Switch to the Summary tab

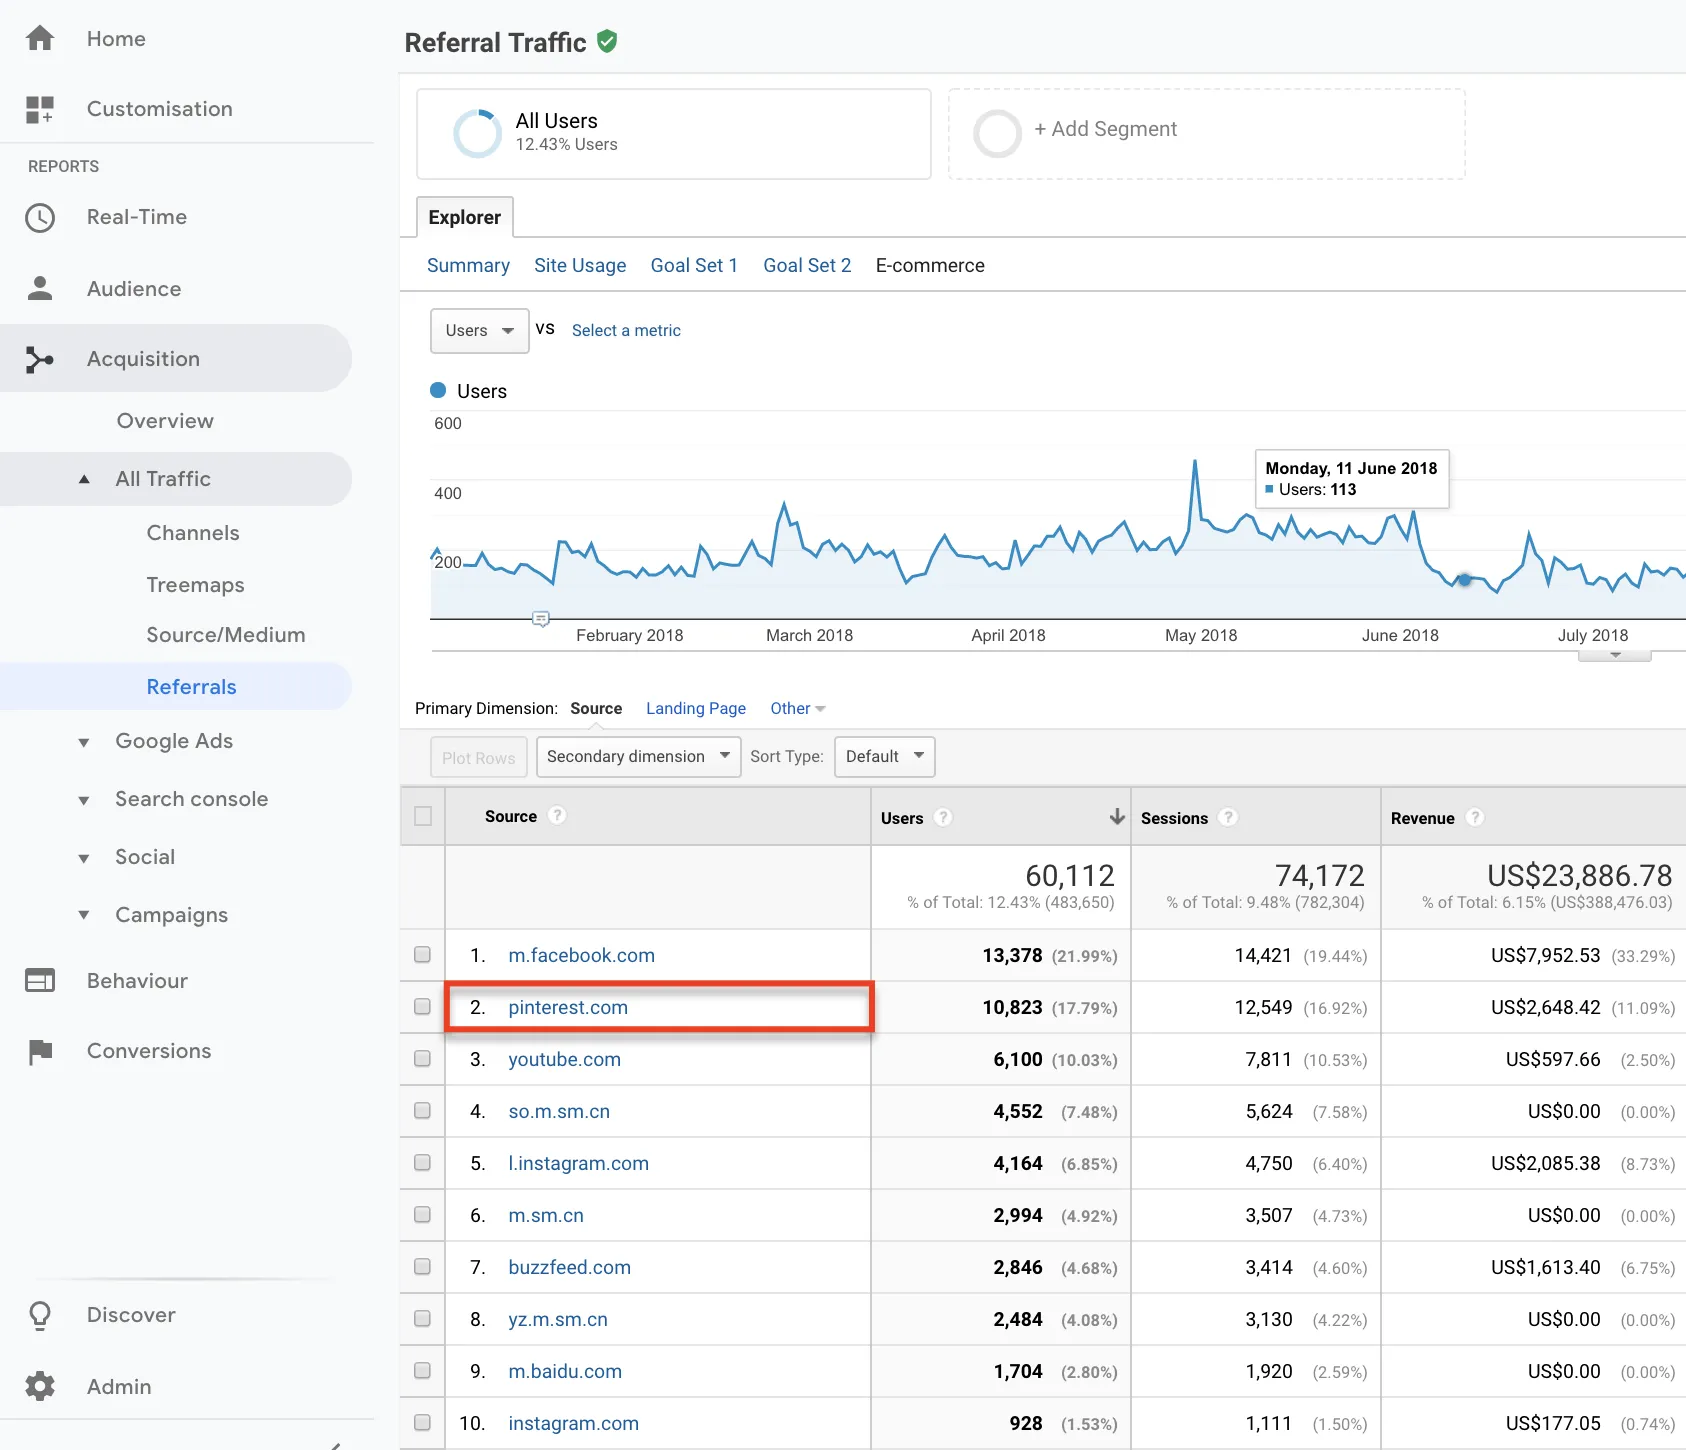pyautogui.click(x=468, y=265)
